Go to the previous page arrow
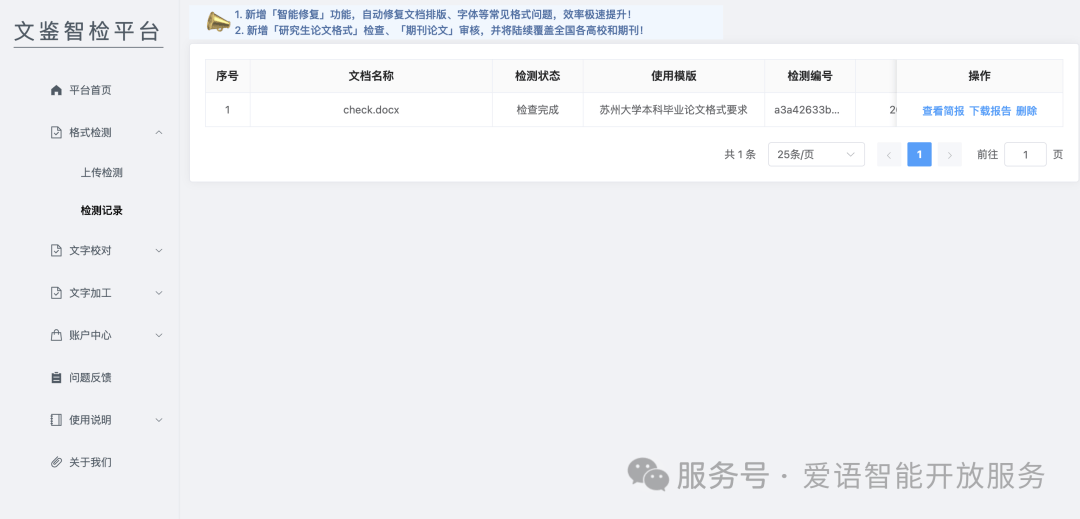 tap(889, 155)
